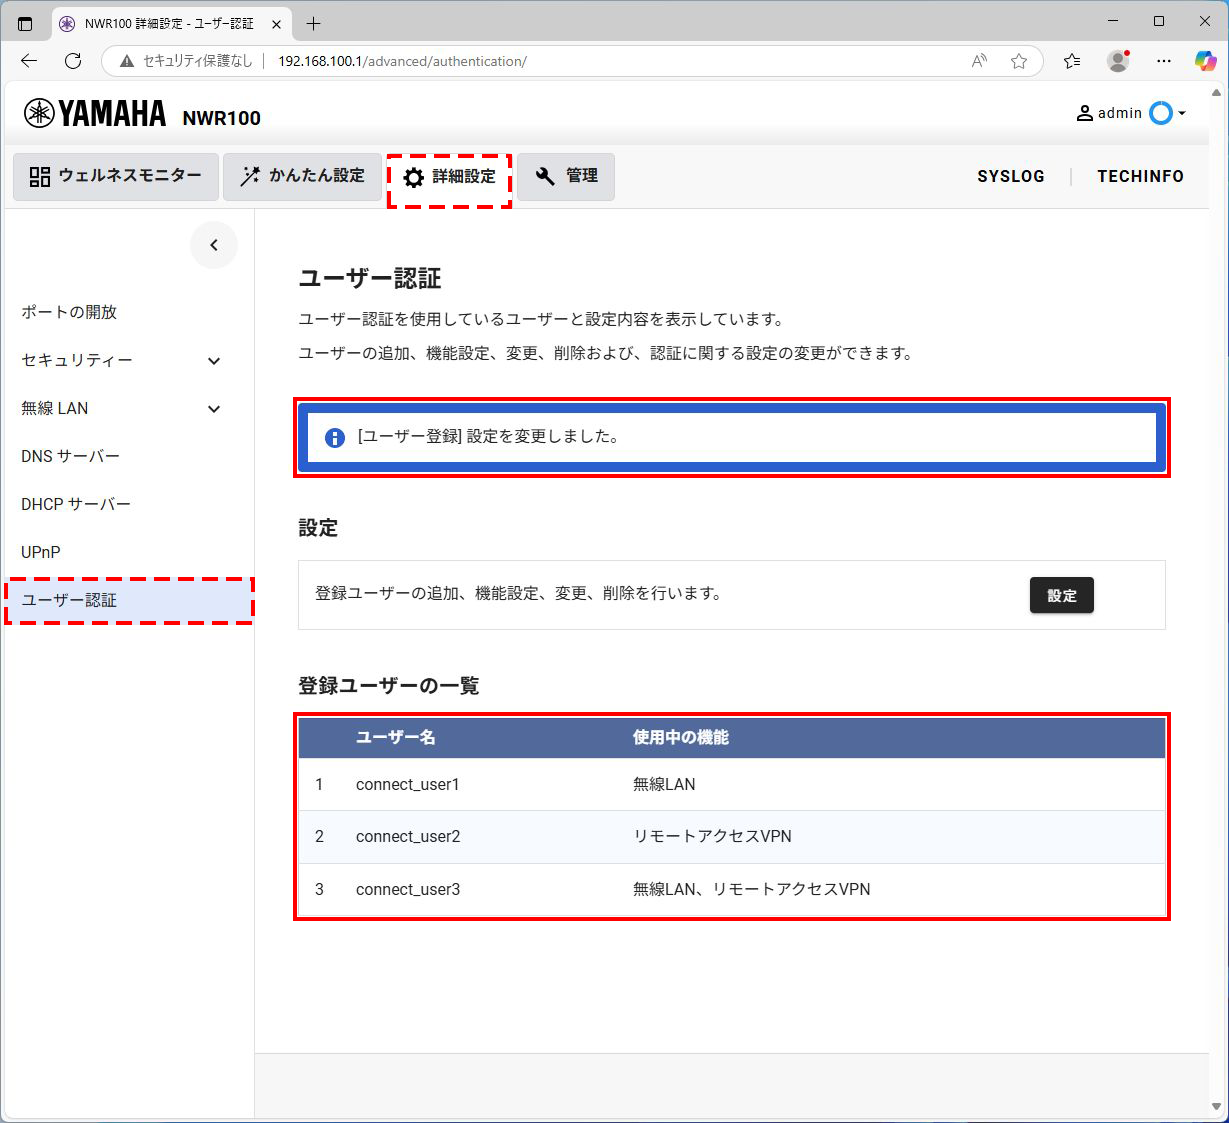Image resolution: width=1229 pixels, height=1123 pixels.
Task: Go back using the browser back arrow
Action: tap(29, 61)
